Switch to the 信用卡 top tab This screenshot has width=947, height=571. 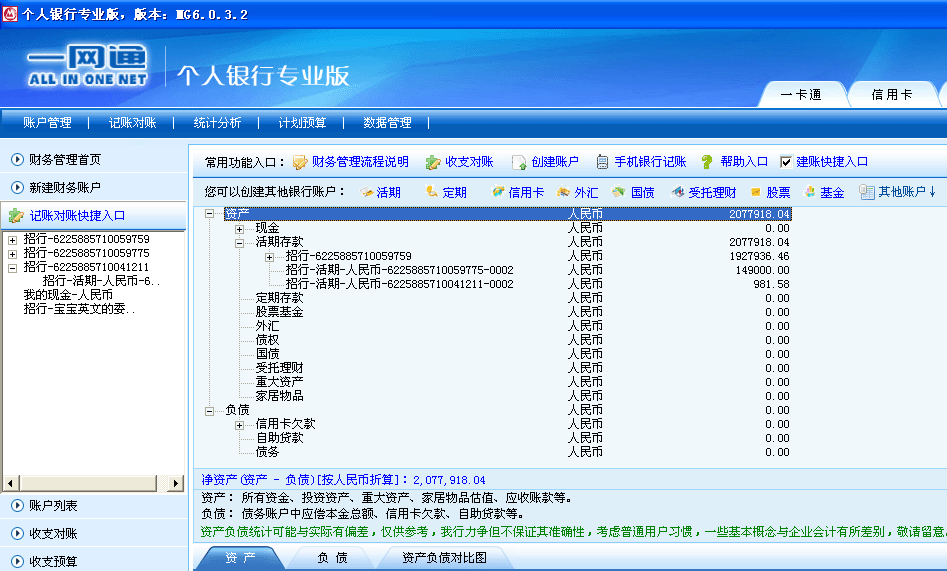coord(891,95)
